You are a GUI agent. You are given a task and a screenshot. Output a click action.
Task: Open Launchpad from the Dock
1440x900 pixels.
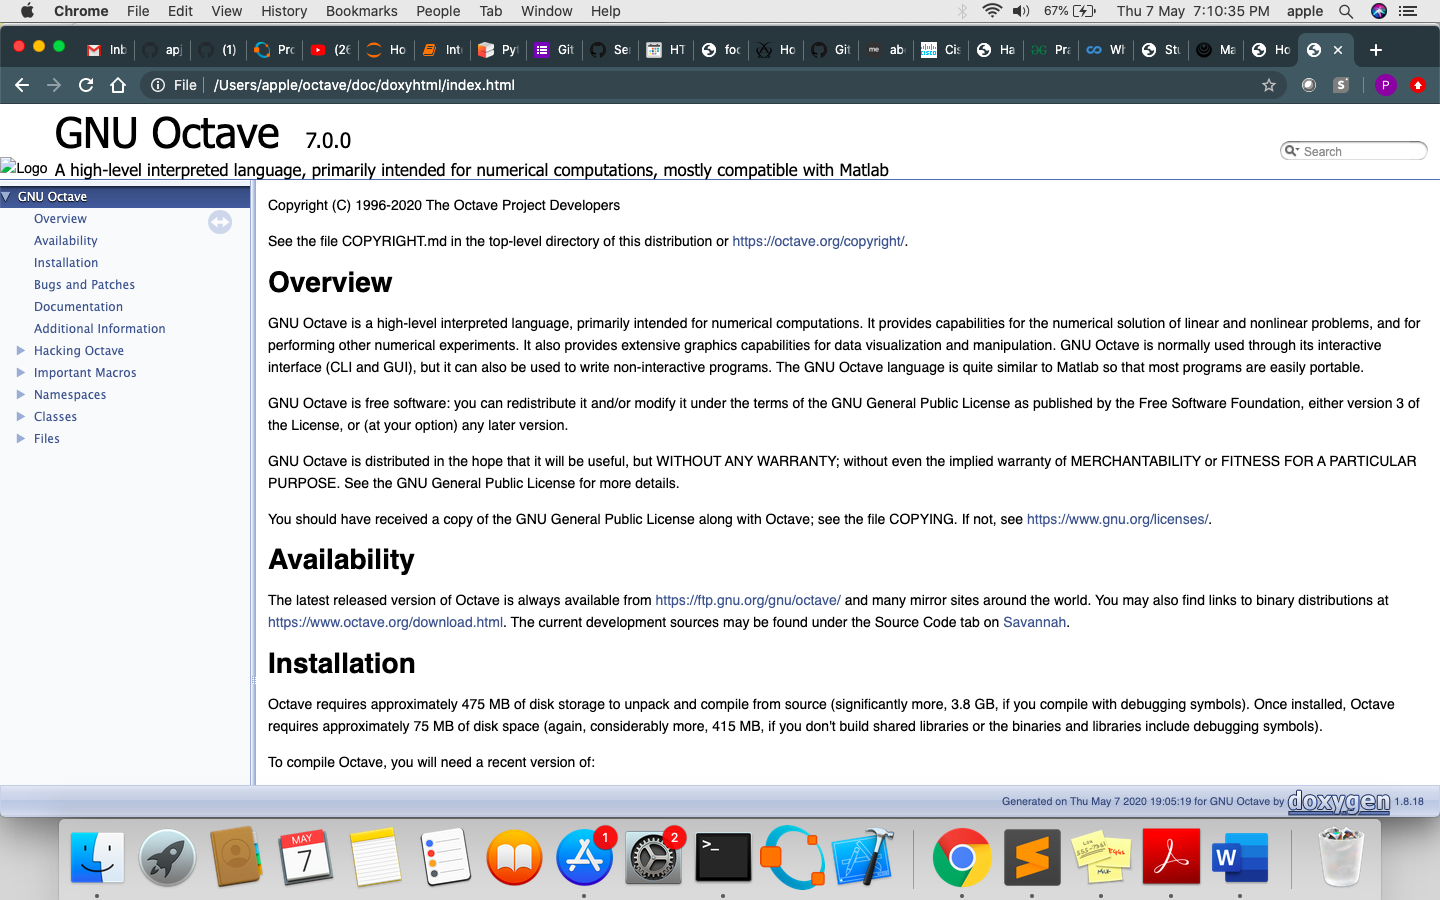167,857
